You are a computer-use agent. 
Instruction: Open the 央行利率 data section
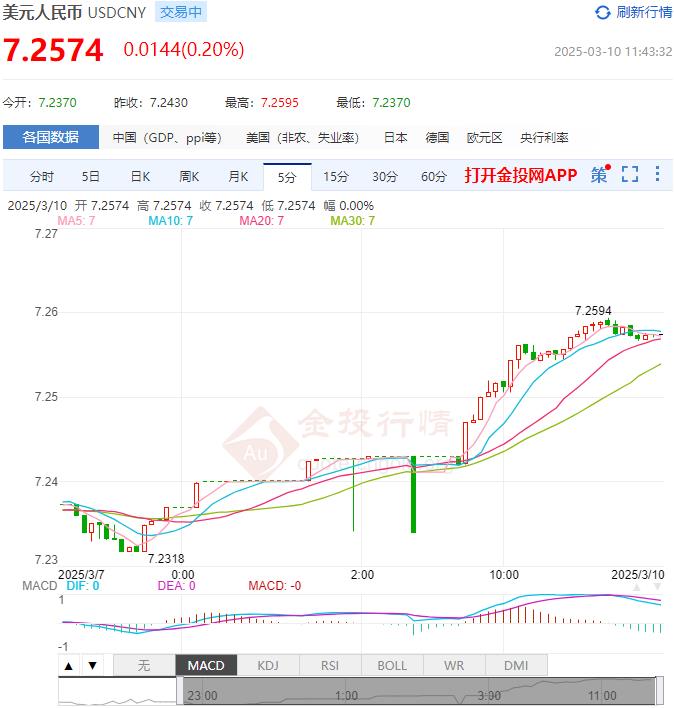[544, 138]
